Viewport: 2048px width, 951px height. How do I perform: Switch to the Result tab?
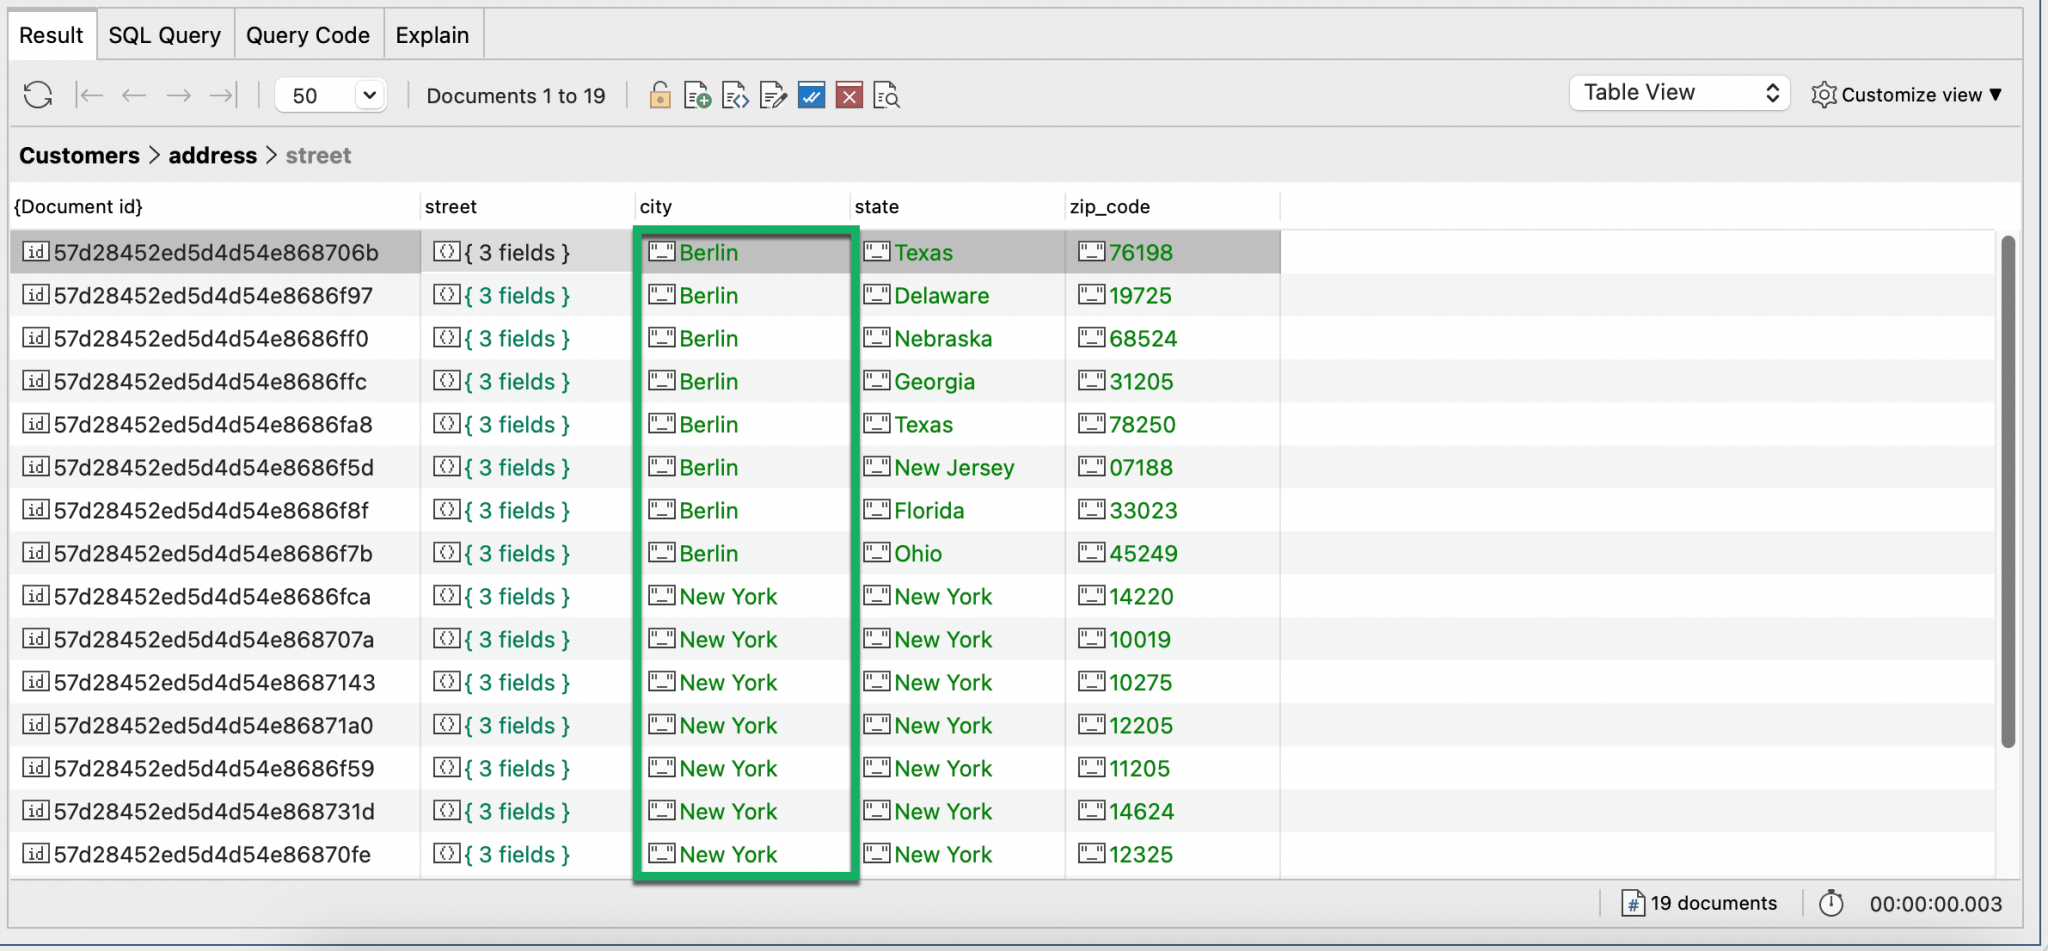52,35
